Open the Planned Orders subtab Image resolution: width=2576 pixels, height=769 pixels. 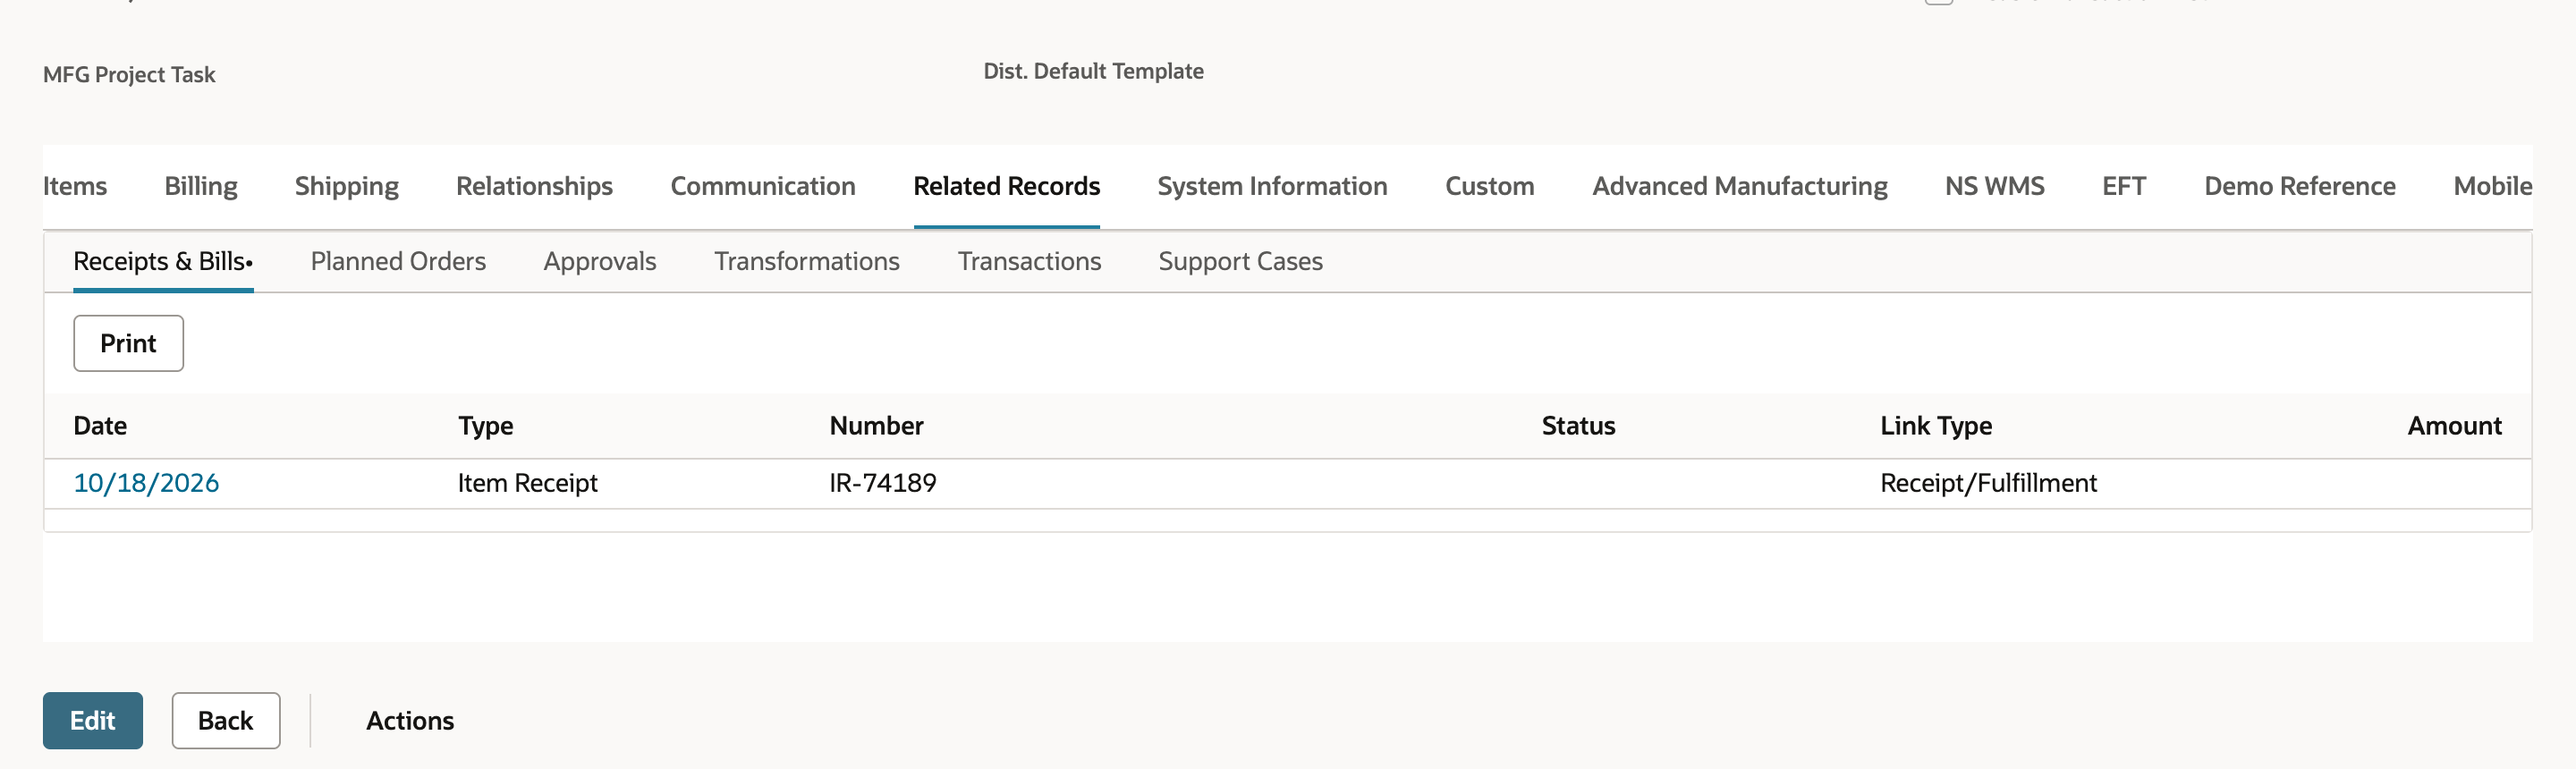click(398, 261)
